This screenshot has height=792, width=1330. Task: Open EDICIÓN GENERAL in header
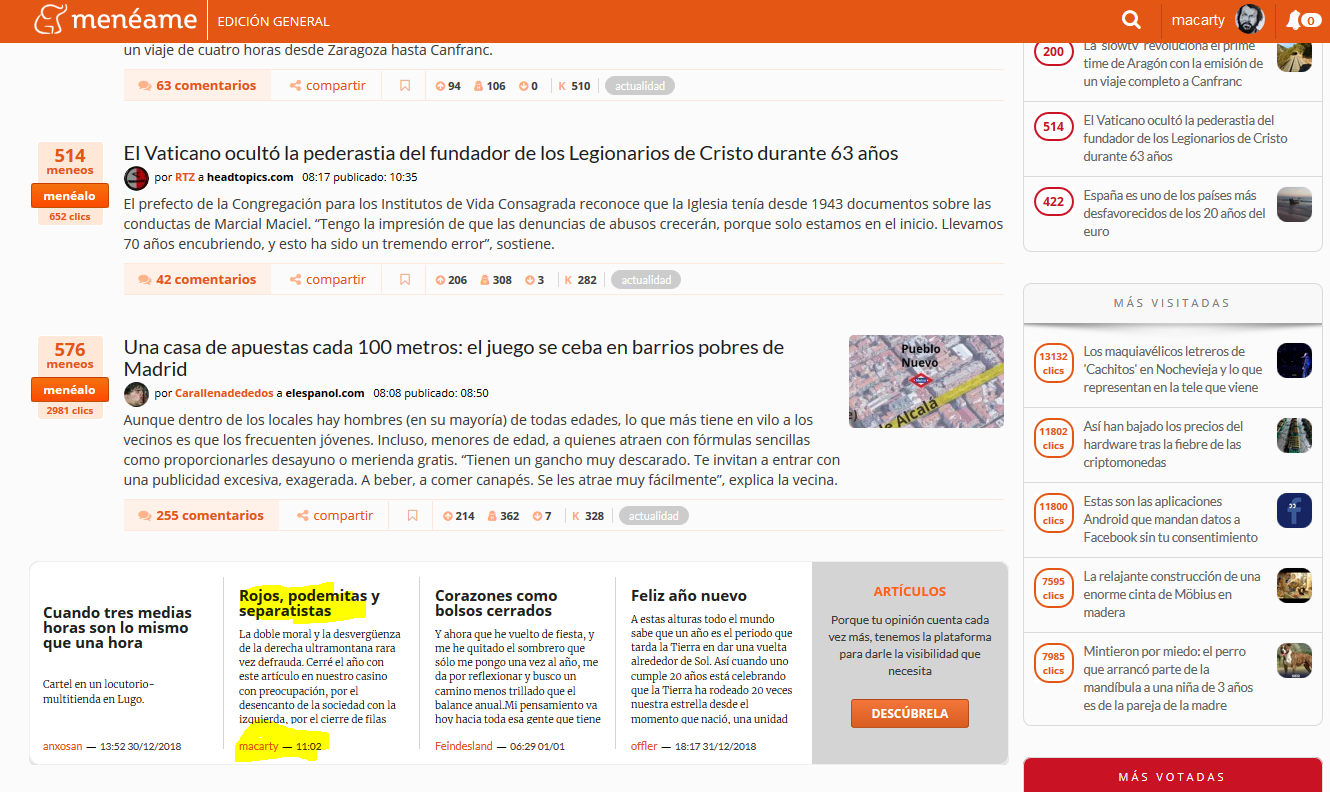click(x=273, y=21)
